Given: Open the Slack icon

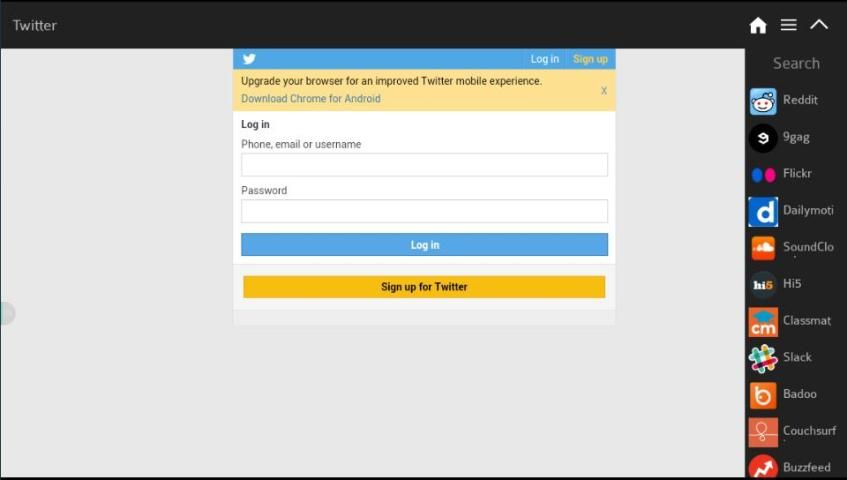Looking at the screenshot, I should 763,359.
